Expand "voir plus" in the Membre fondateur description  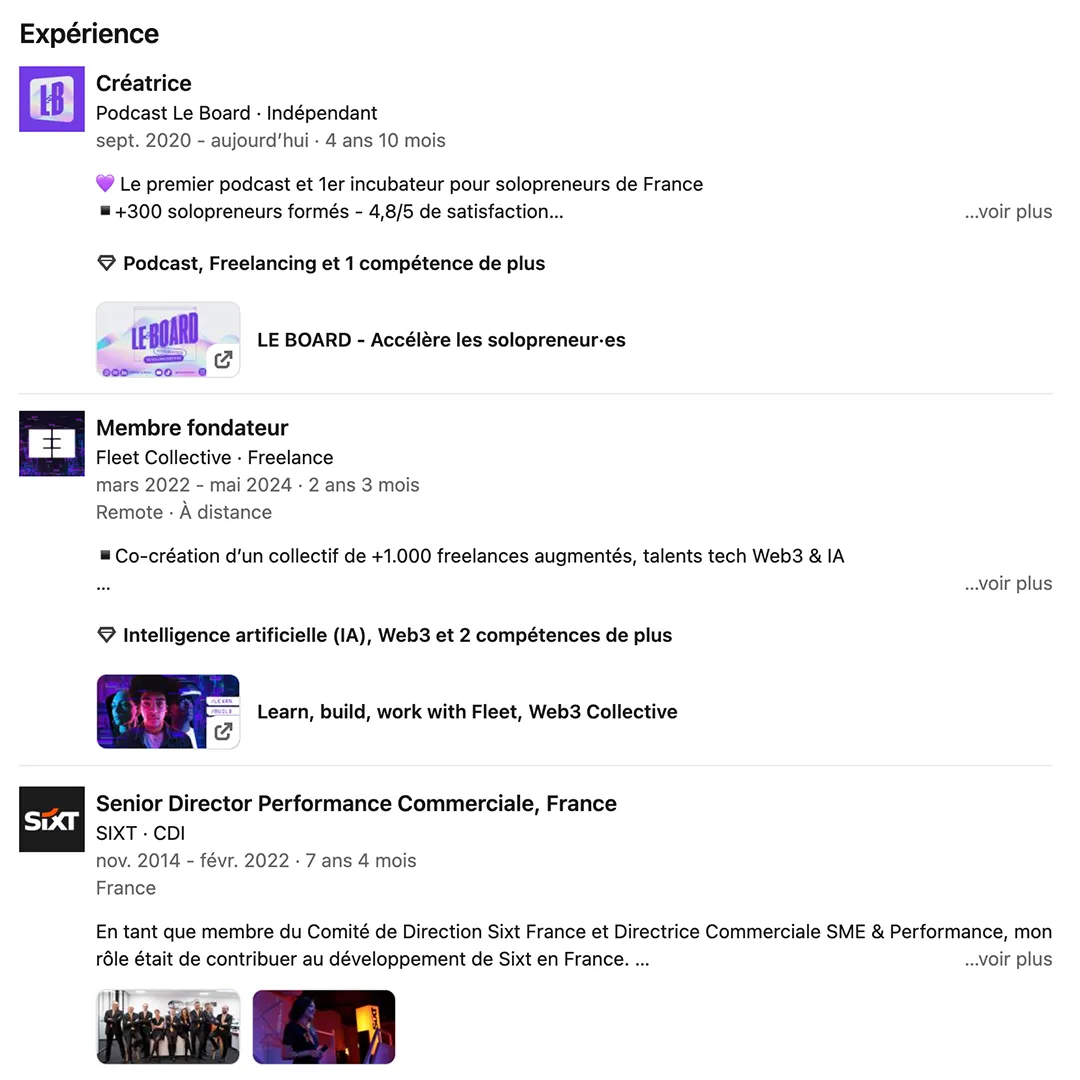[x=1008, y=583]
